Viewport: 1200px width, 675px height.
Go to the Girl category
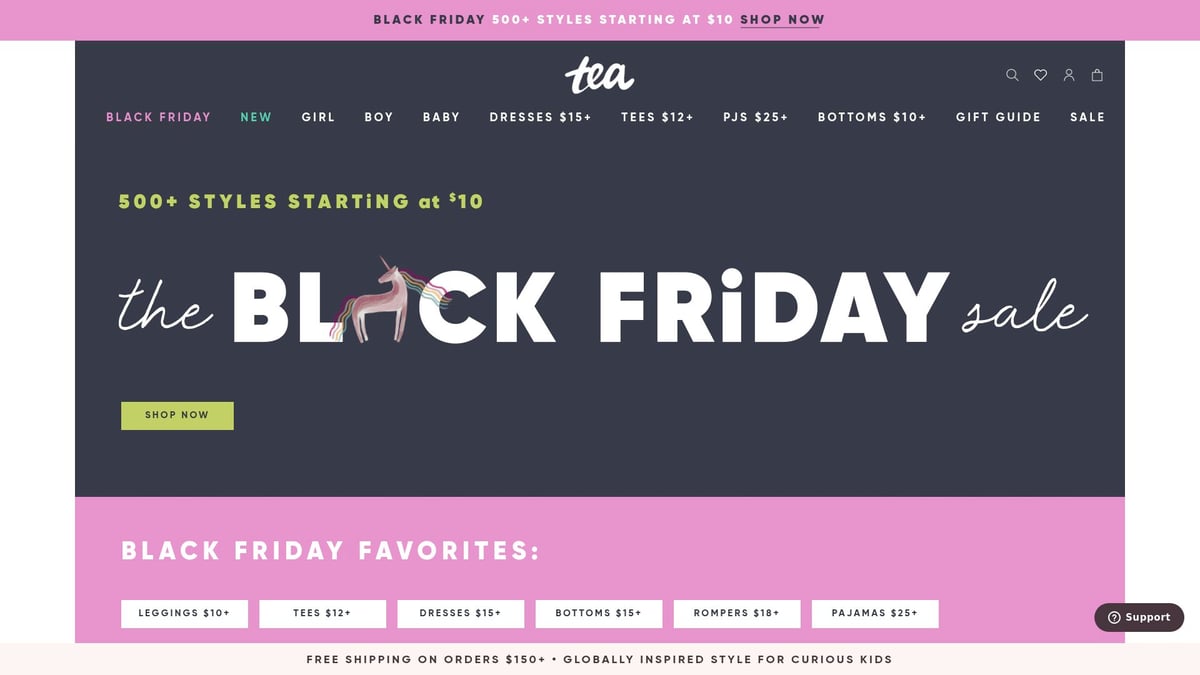318,117
